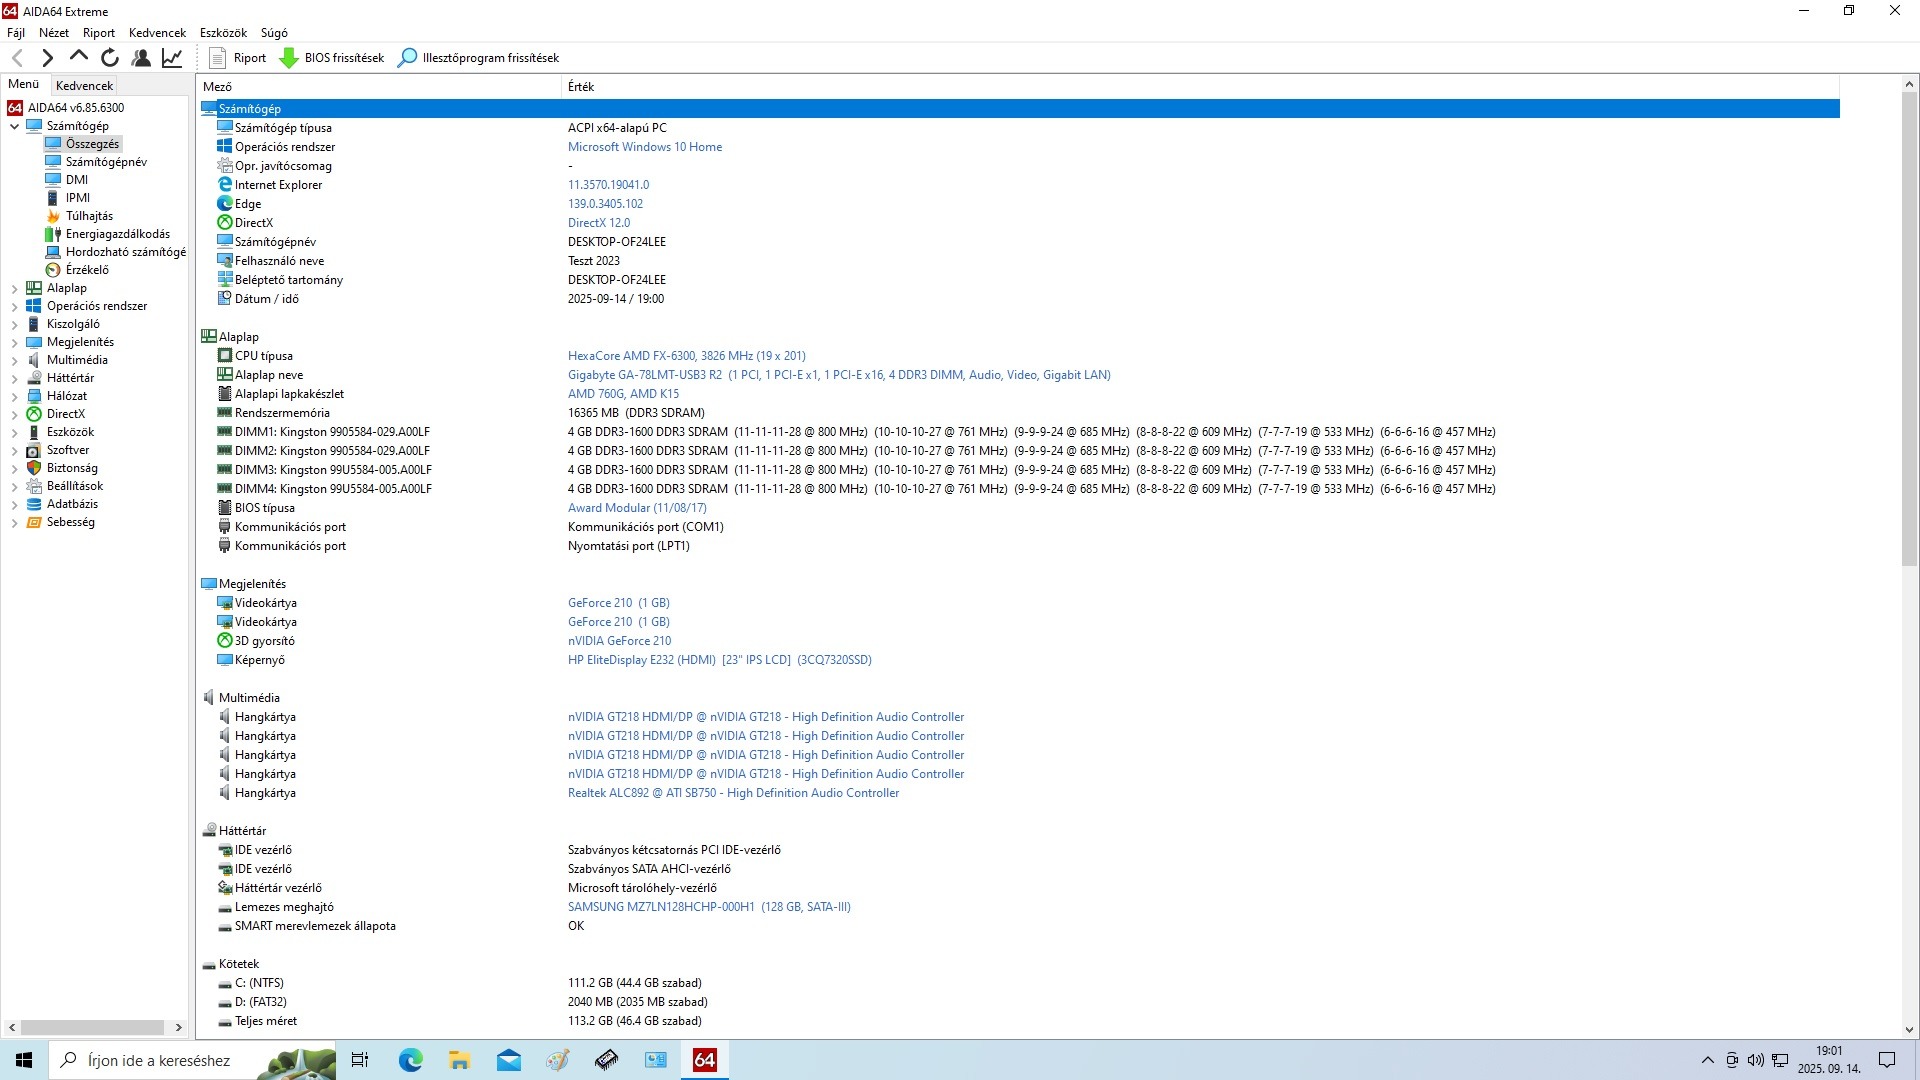Viewport: 1920px width, 1080px height.
Task: Click the Refresh toolbar icon
Action: click(x=110, y=58)
